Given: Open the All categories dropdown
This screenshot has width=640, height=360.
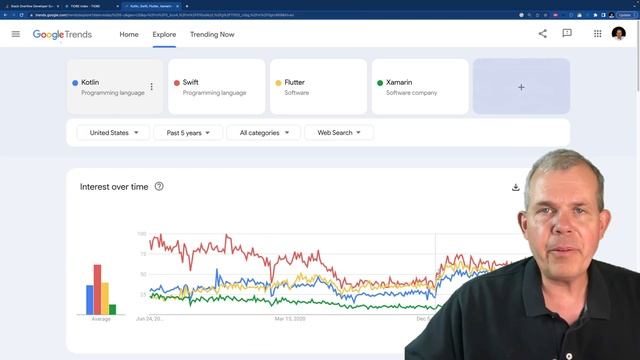Looking at the screenshot, I should 264,133.
